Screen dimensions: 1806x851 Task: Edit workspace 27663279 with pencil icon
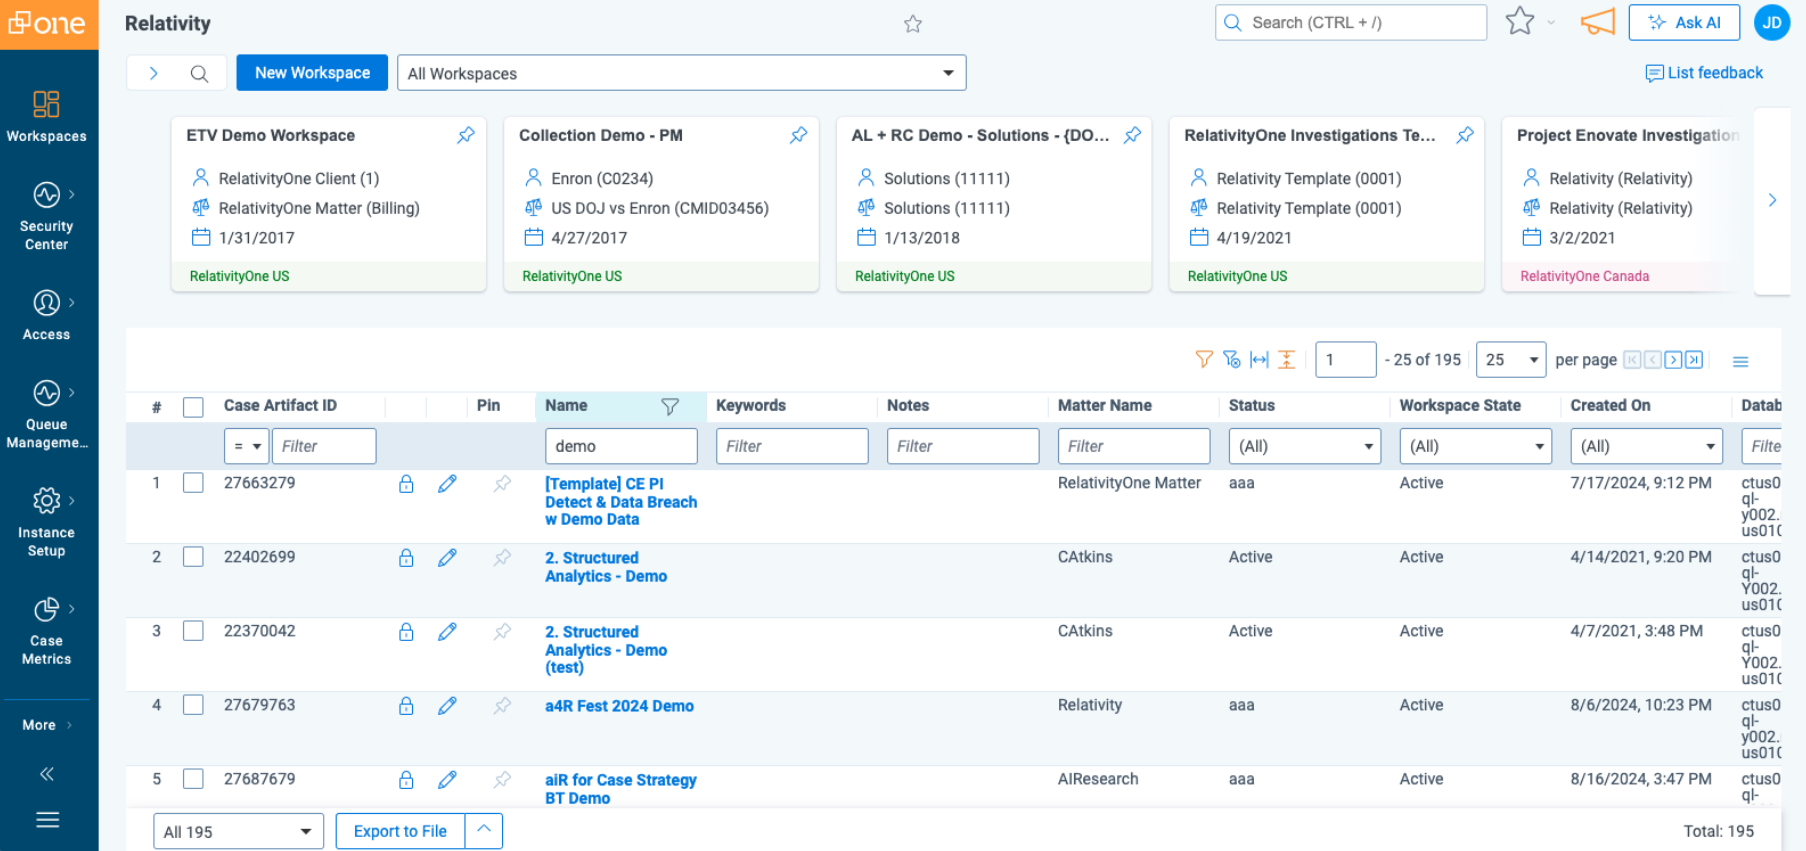[447, 484]
